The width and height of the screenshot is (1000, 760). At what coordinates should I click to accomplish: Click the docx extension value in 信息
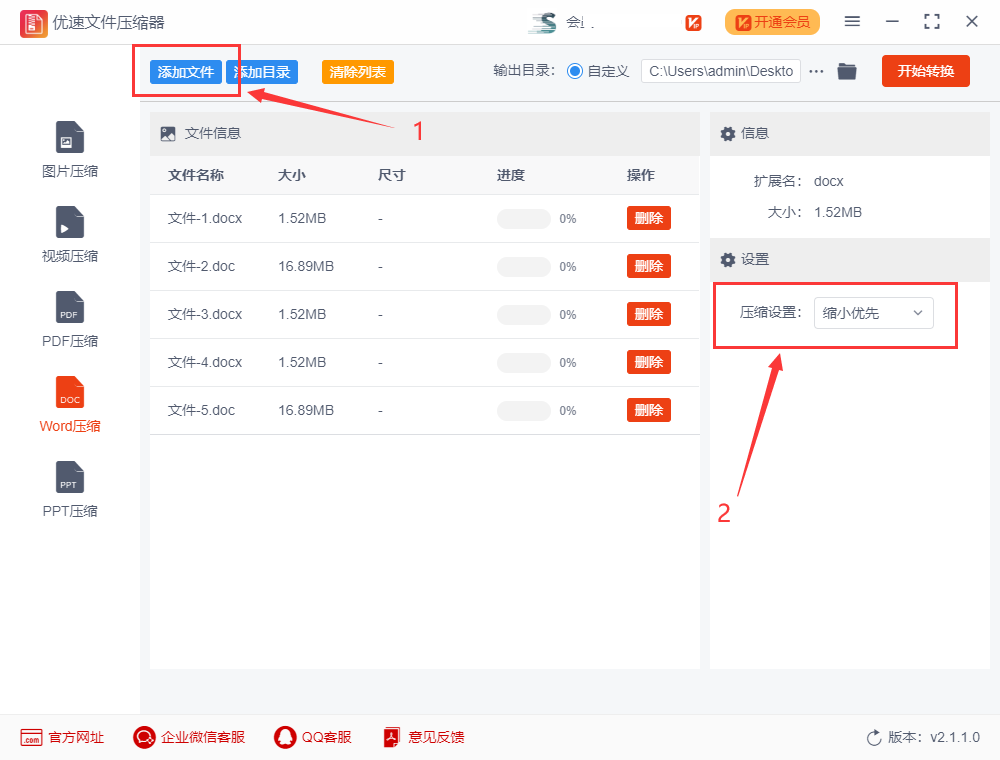(828, 182)
